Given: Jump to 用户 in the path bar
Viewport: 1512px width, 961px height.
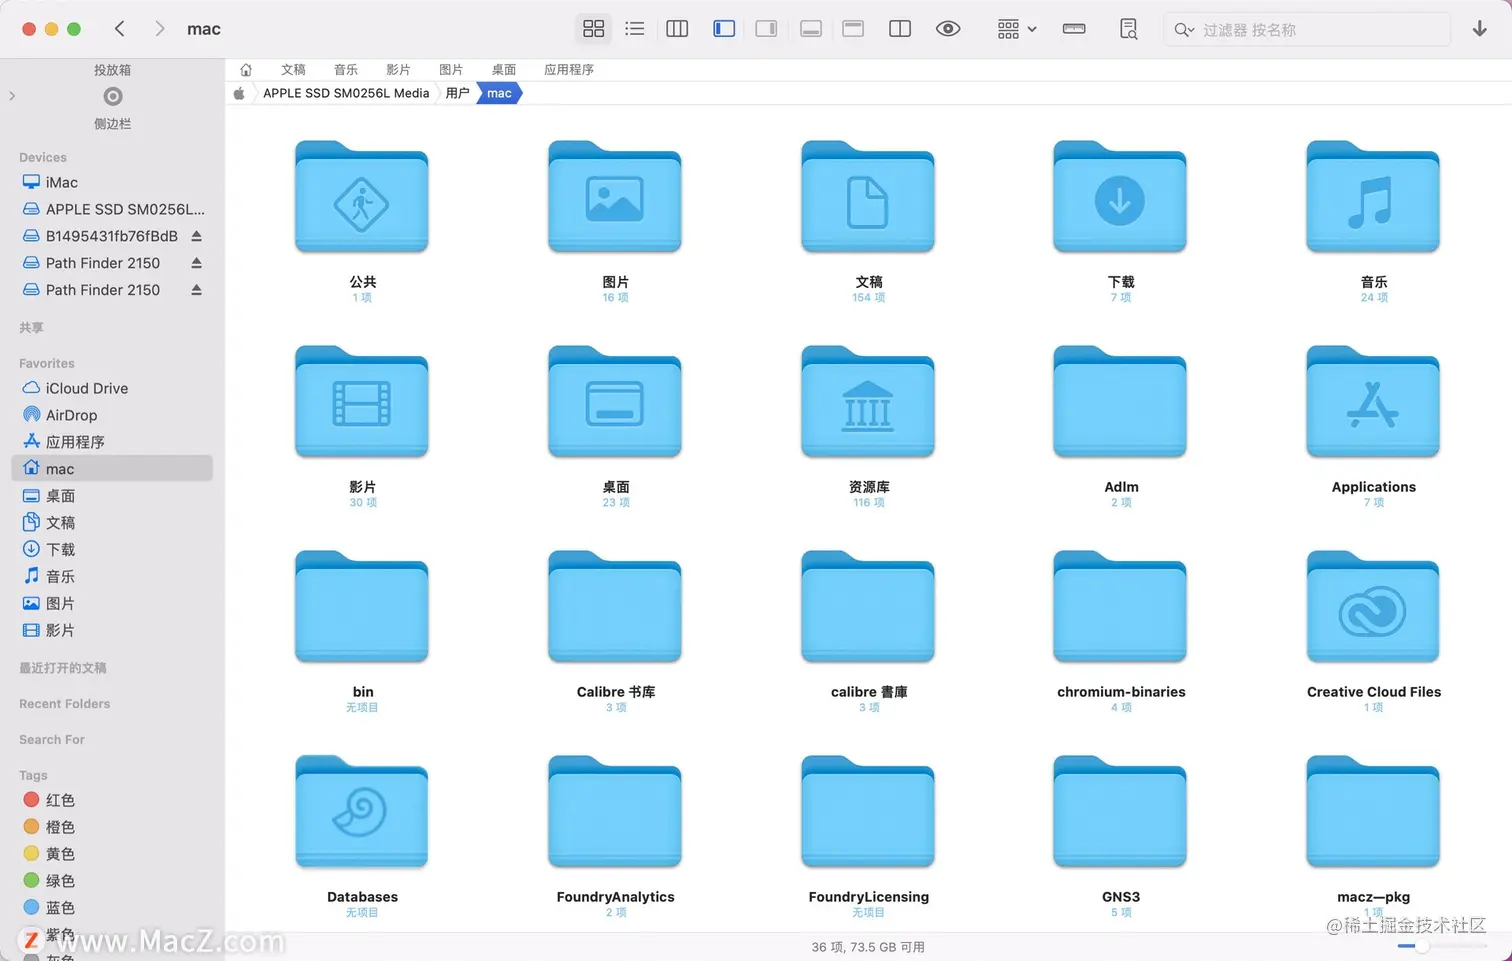Looking at the screenshot, I should point(458,93).
